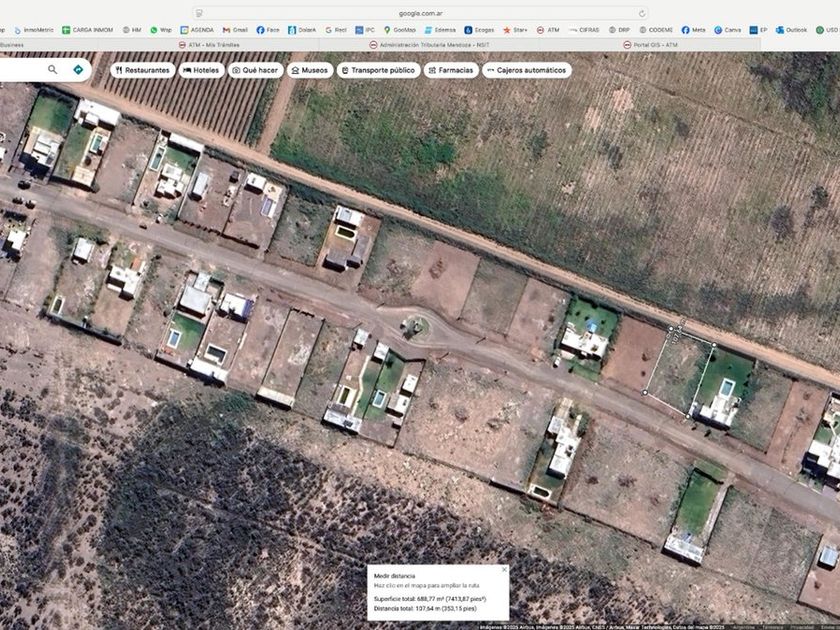Click the Google Maps search magnifier icon
The height and width of the screenshot is (630, 840).
53,70
